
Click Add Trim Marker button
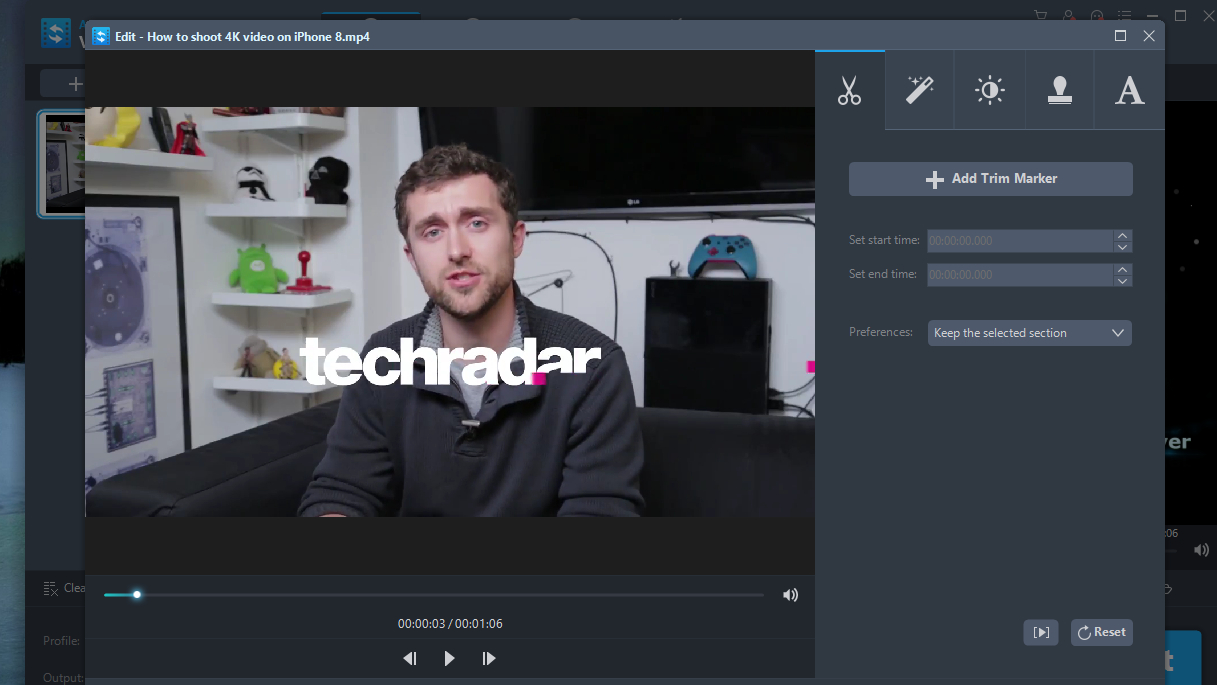990,179
